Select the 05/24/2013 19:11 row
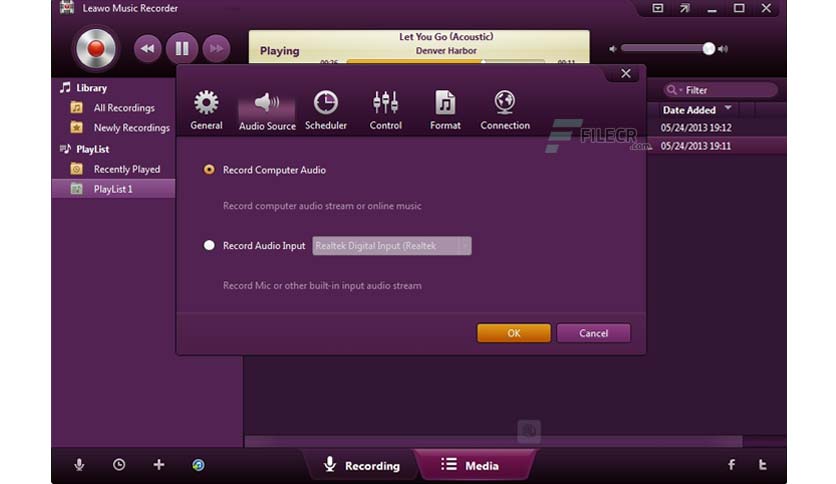Image resolution: width=836 pixels, height=484 pixels. (x=716, y=146)
